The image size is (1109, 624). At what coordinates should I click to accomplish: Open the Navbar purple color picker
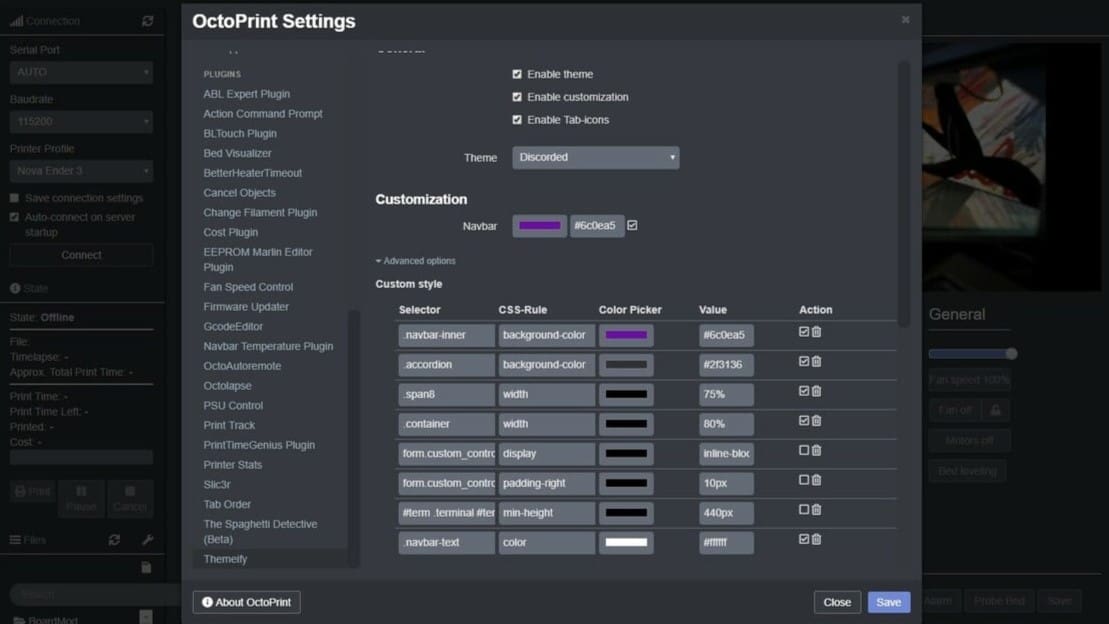click(539, 226)
